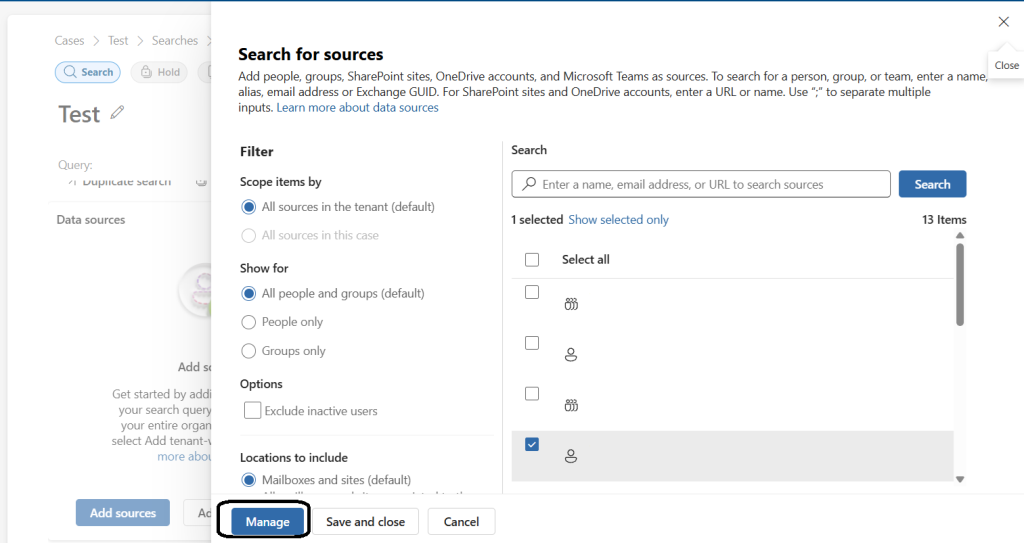
Task: Choose the Groups only radio option
Action: point(249,351)
